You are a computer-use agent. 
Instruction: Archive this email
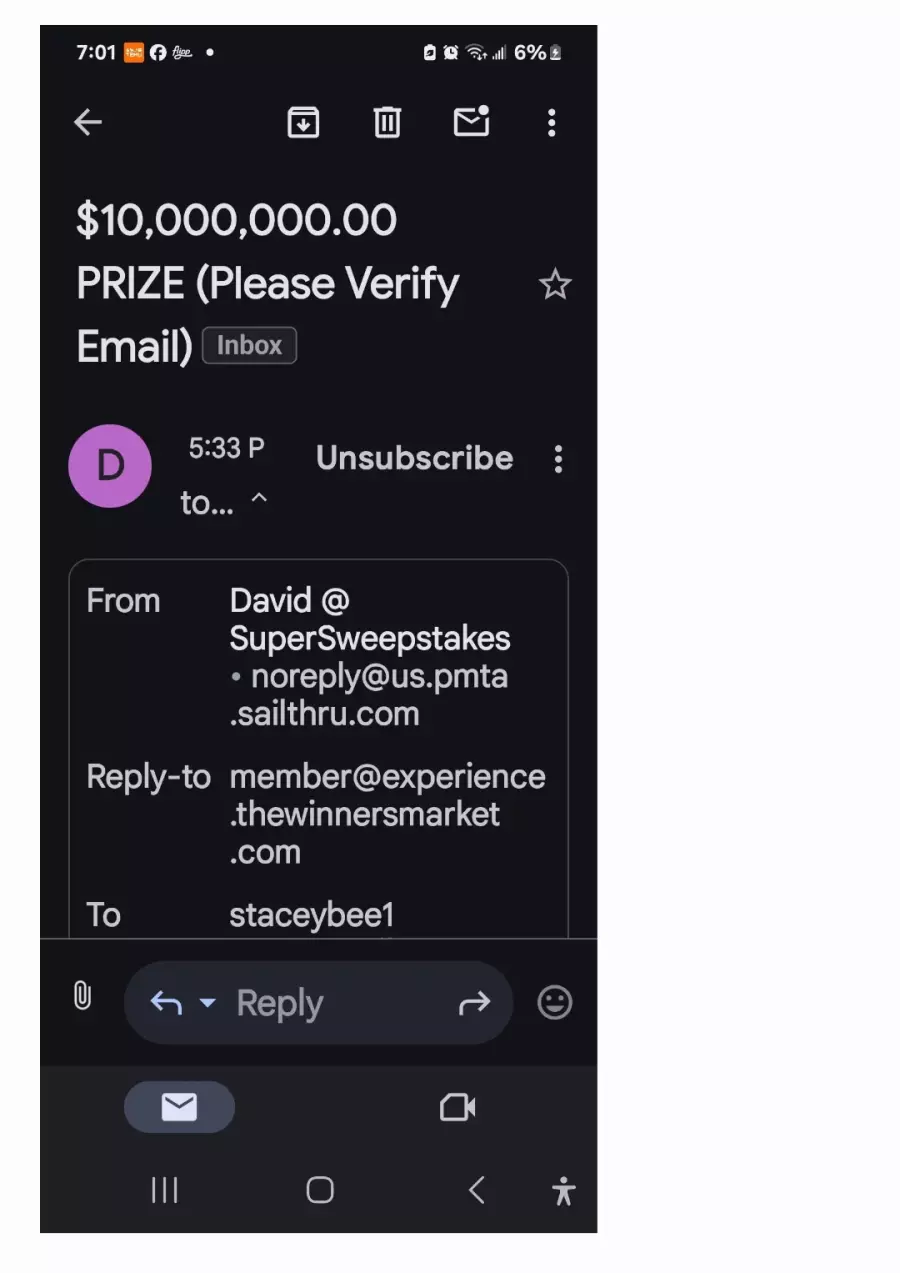pyautogui.click(x=303, y=122)
